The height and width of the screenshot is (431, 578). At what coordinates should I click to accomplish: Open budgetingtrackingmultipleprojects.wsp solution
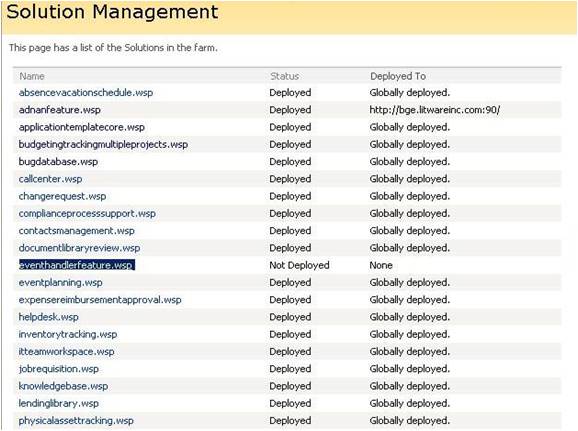coord(103,145)
